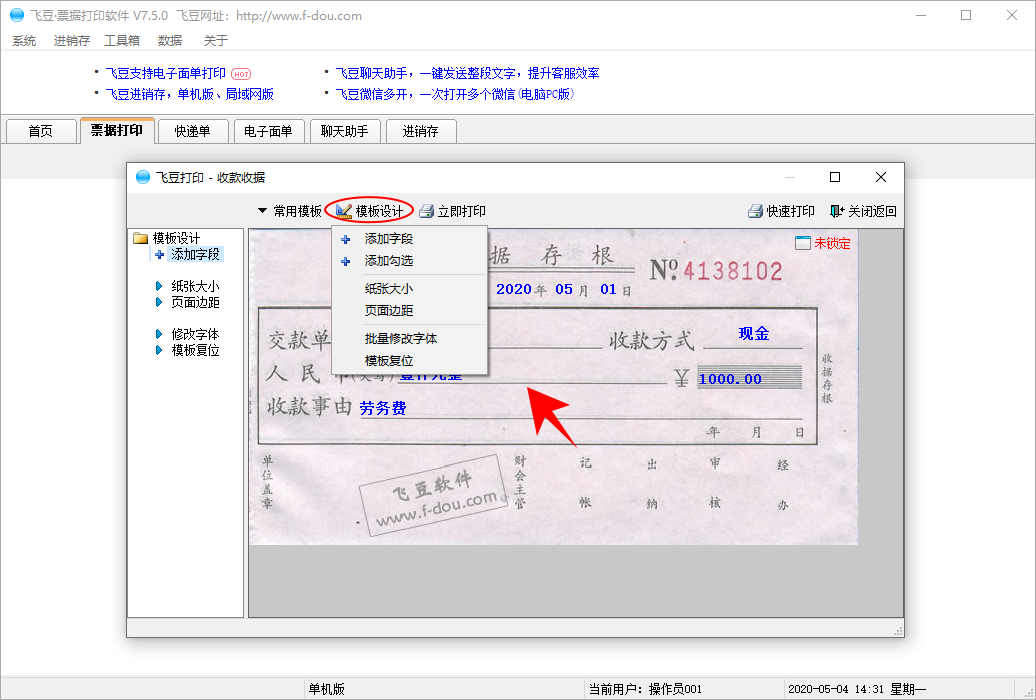1036x700 pixels.
Task: Select the year field showing 2020
Action: tap(514, 289)
